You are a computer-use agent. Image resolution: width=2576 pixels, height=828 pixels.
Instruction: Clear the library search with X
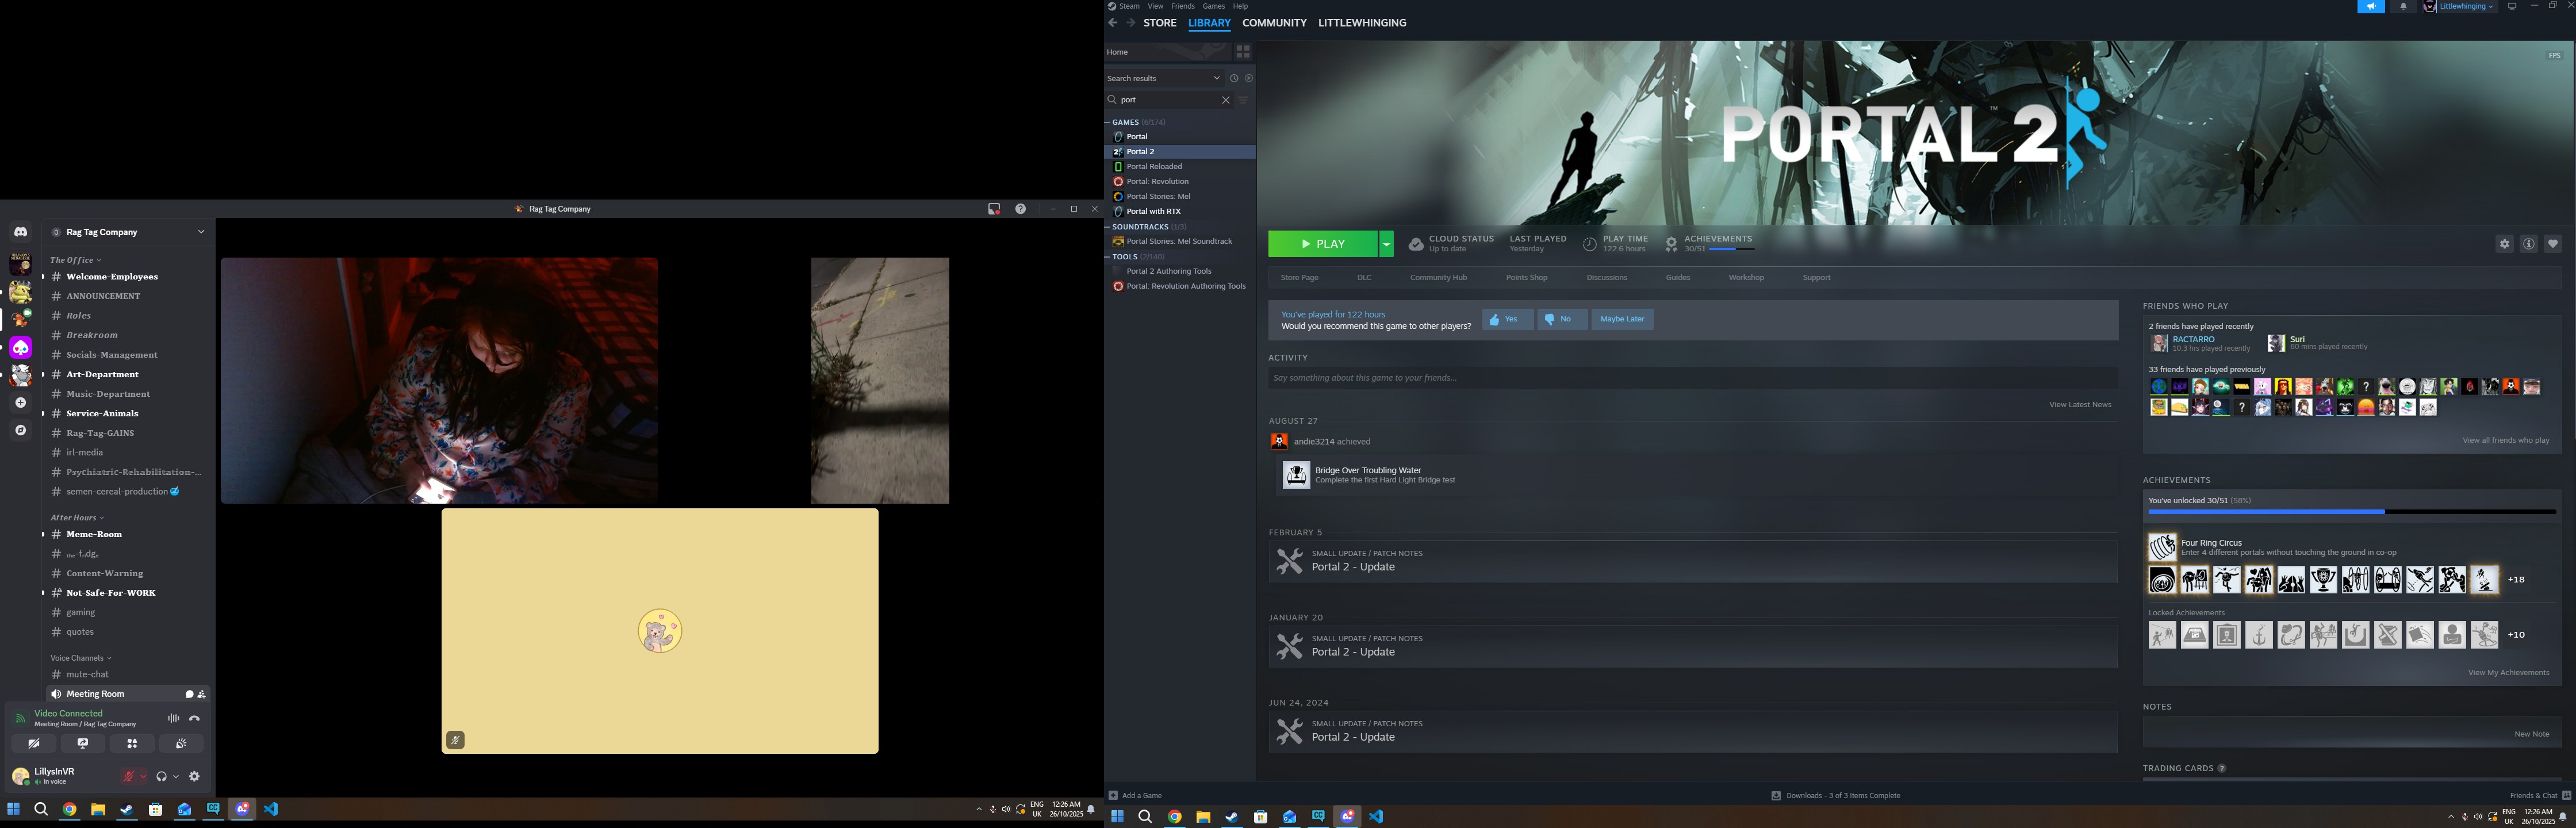1226,100
